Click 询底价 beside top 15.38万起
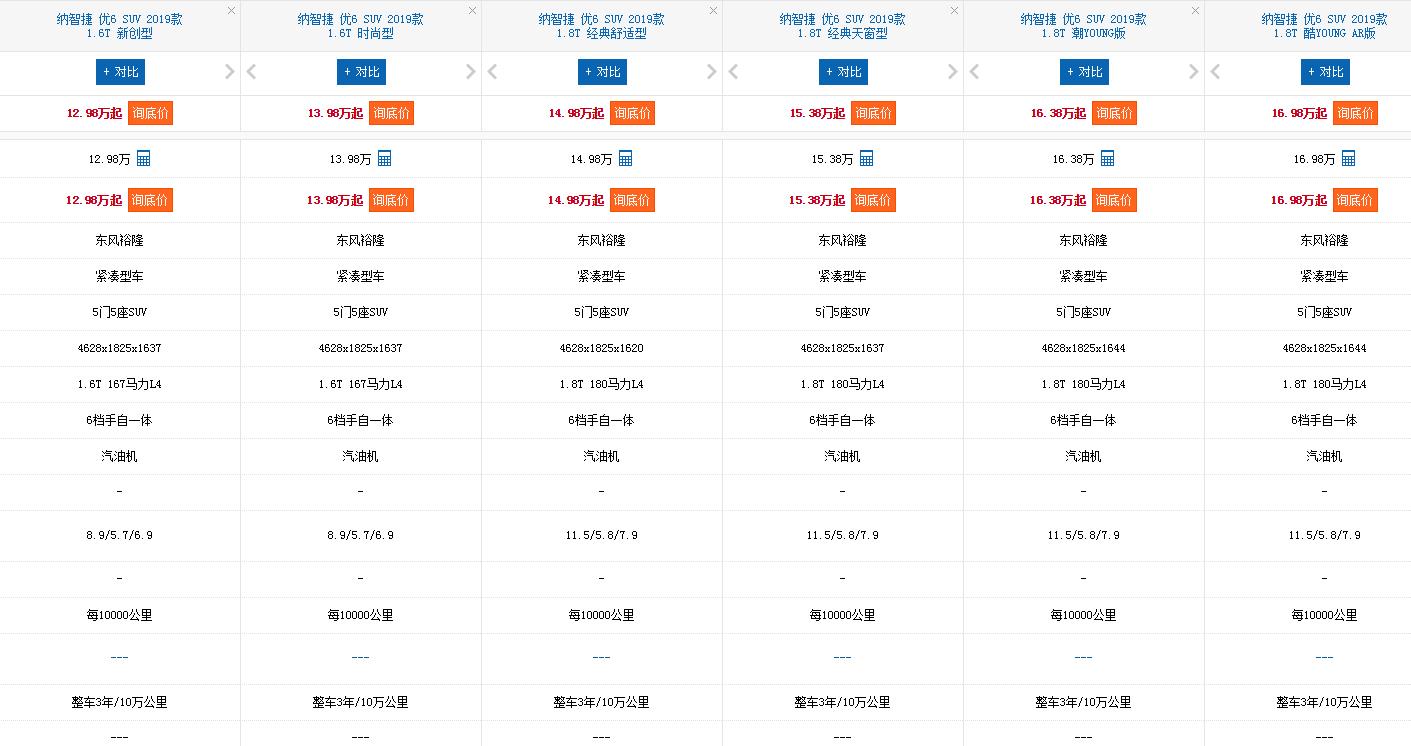 click(873, 113)
